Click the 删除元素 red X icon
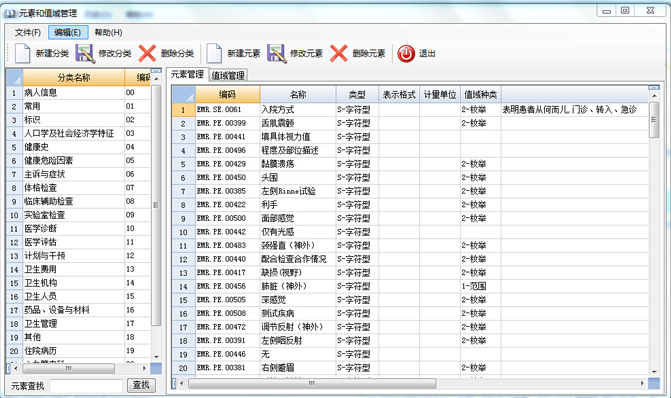 click(x=338, y=53)
